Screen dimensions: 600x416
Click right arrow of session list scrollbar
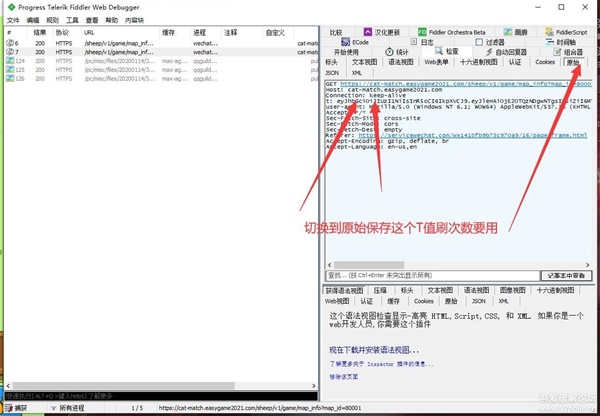[x=313, y=386]
